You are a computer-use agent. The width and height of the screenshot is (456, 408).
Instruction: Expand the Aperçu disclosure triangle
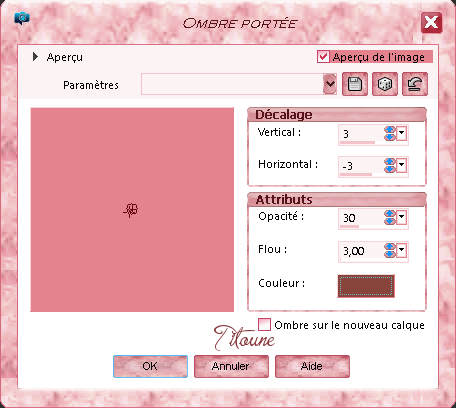pyautogui.click(x=35, y=57)
